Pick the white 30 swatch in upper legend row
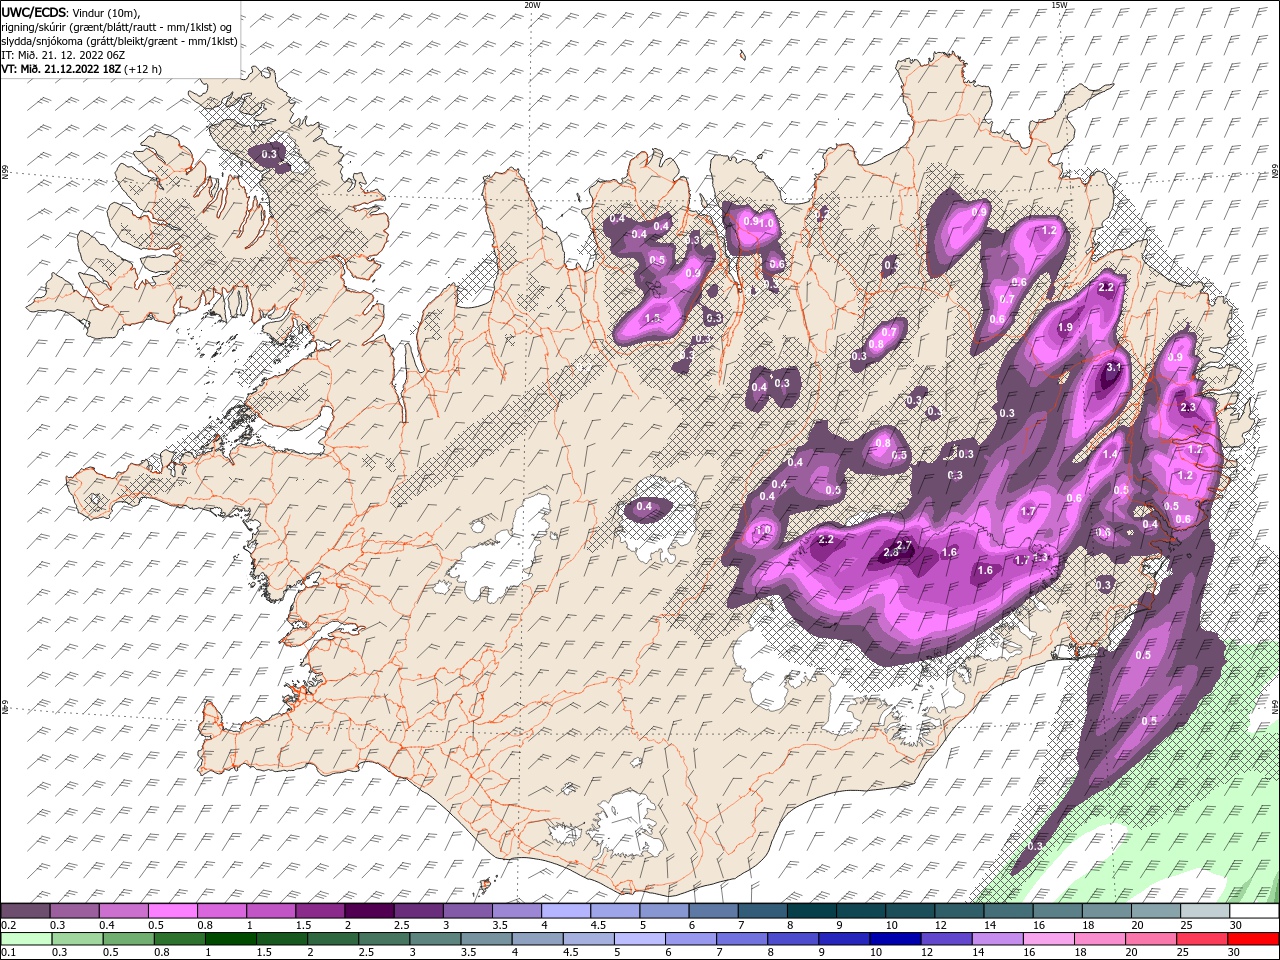Screen dimensions: 1280x960 (x=1253, y=910)
